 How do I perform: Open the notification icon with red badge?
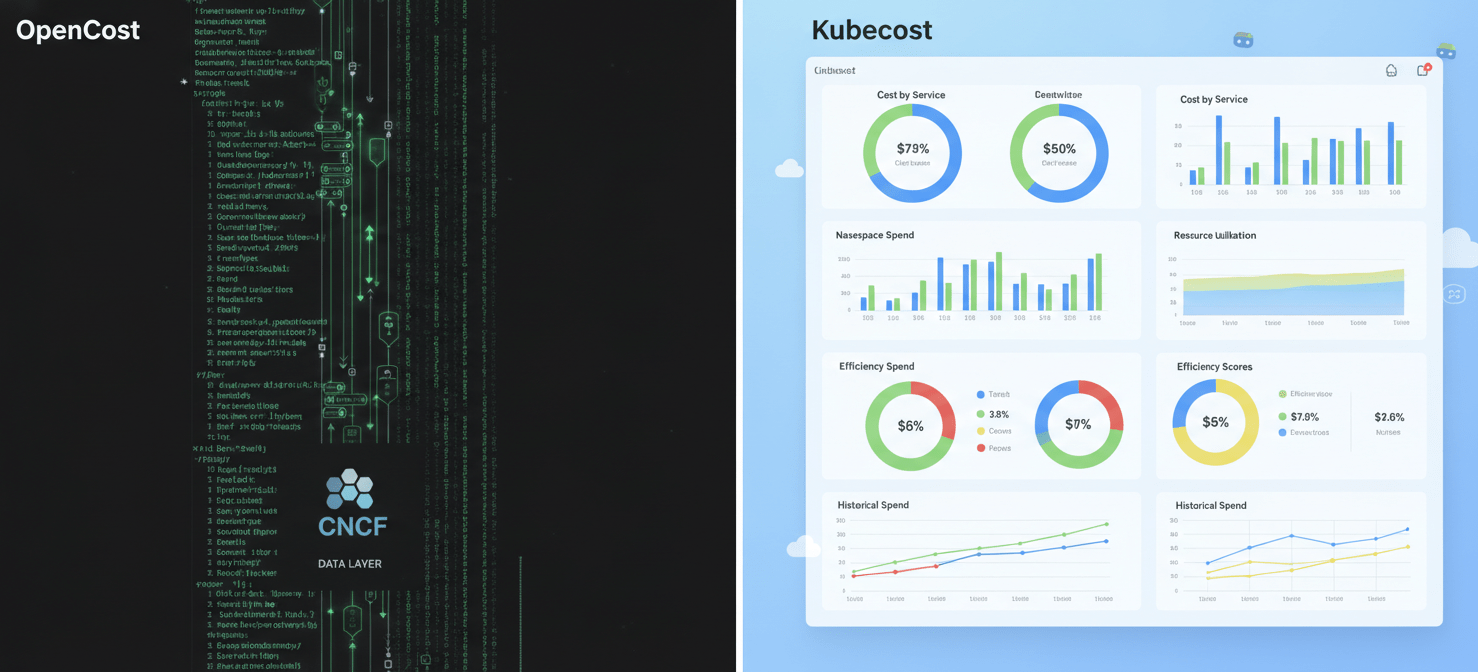pos(1423,70)
